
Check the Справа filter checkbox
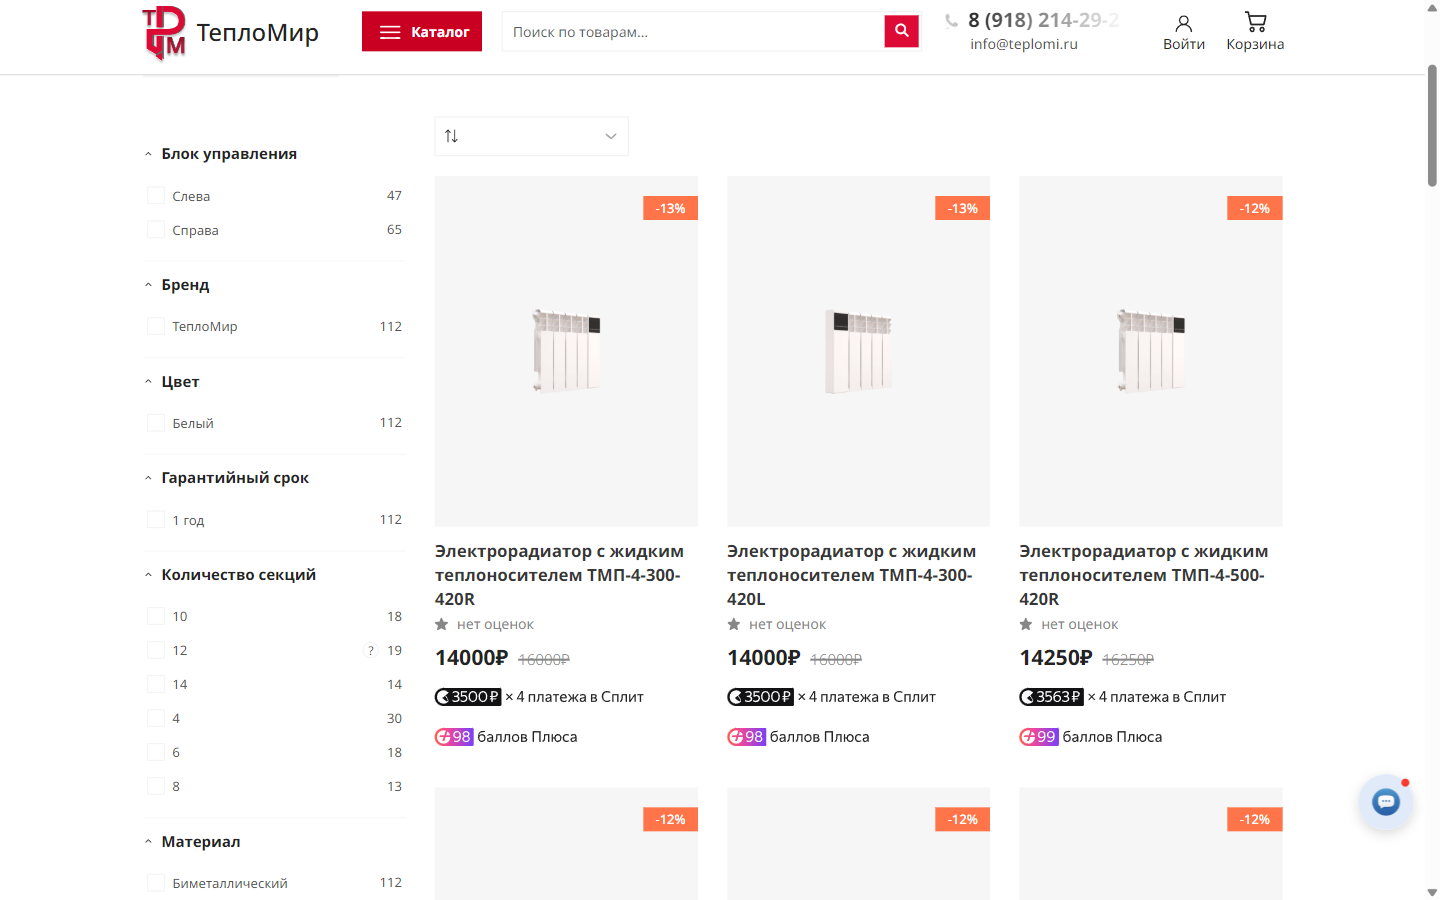tap(156, 230)
